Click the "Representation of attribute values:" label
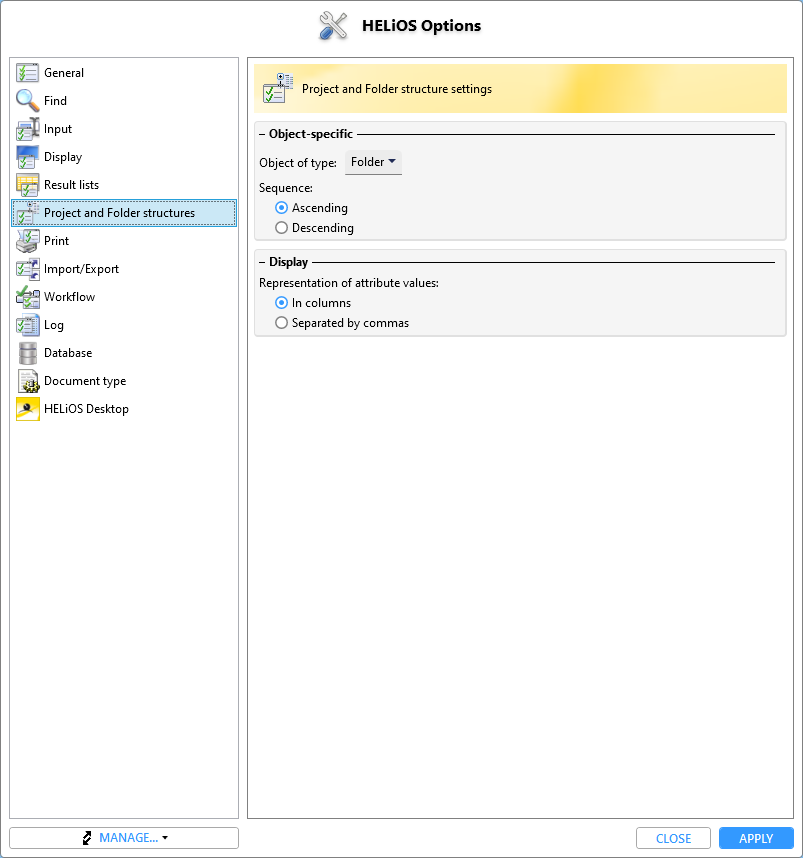Viewport: 803px width, 858px height. click(349, 283)
